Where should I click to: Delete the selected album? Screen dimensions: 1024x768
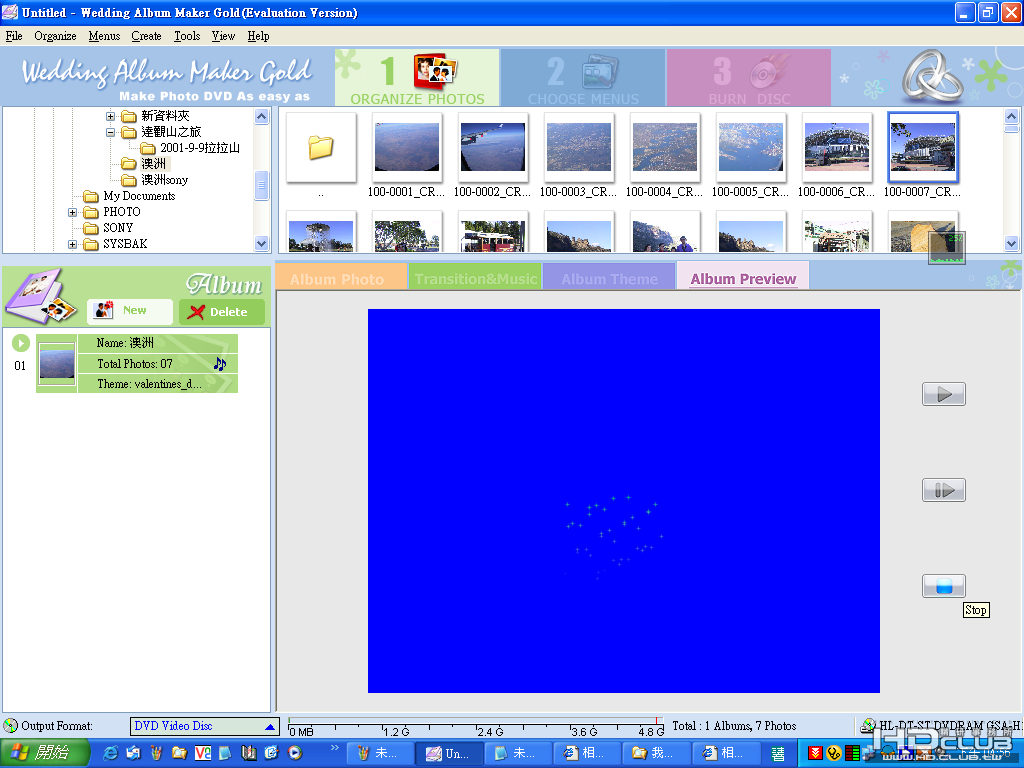coord(222,312)
